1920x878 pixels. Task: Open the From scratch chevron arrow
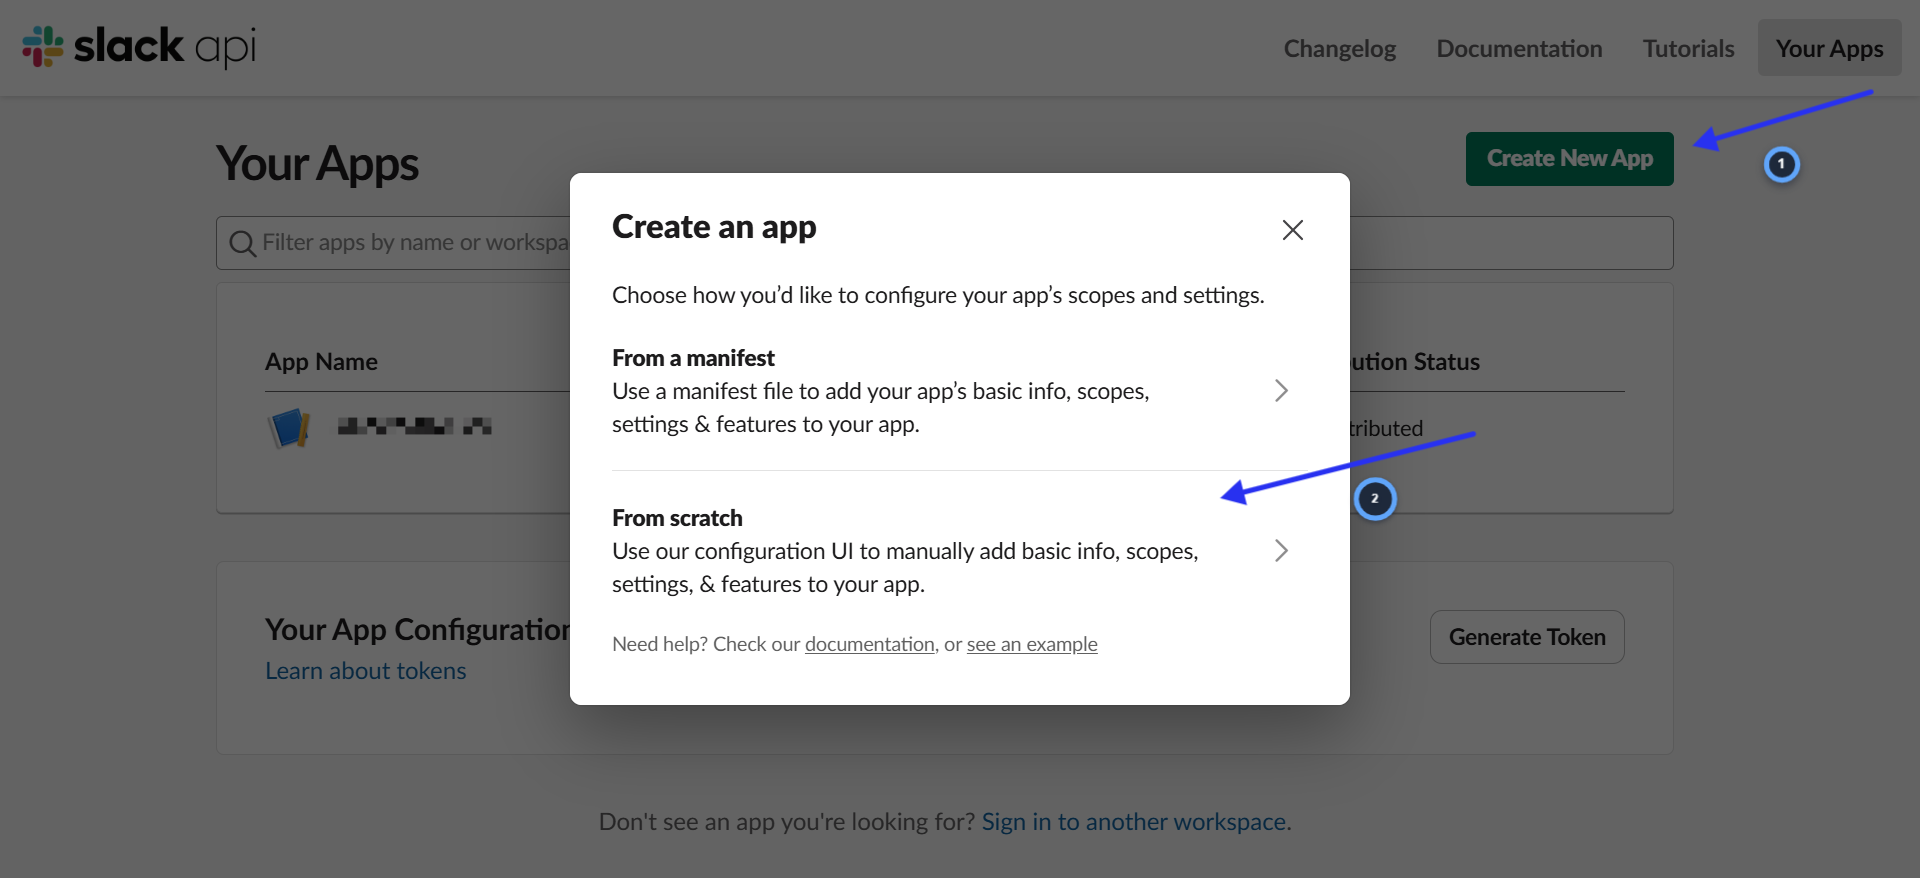1281,550
